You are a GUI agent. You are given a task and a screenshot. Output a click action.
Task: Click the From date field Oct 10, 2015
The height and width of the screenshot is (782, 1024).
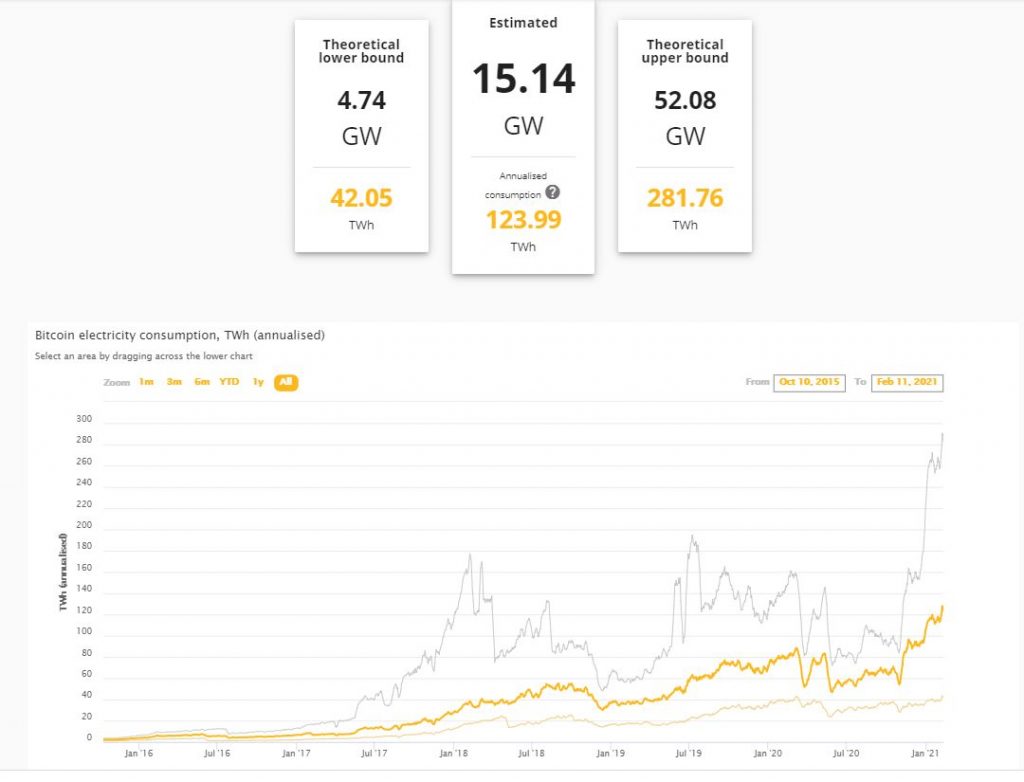tap(809, 382)
